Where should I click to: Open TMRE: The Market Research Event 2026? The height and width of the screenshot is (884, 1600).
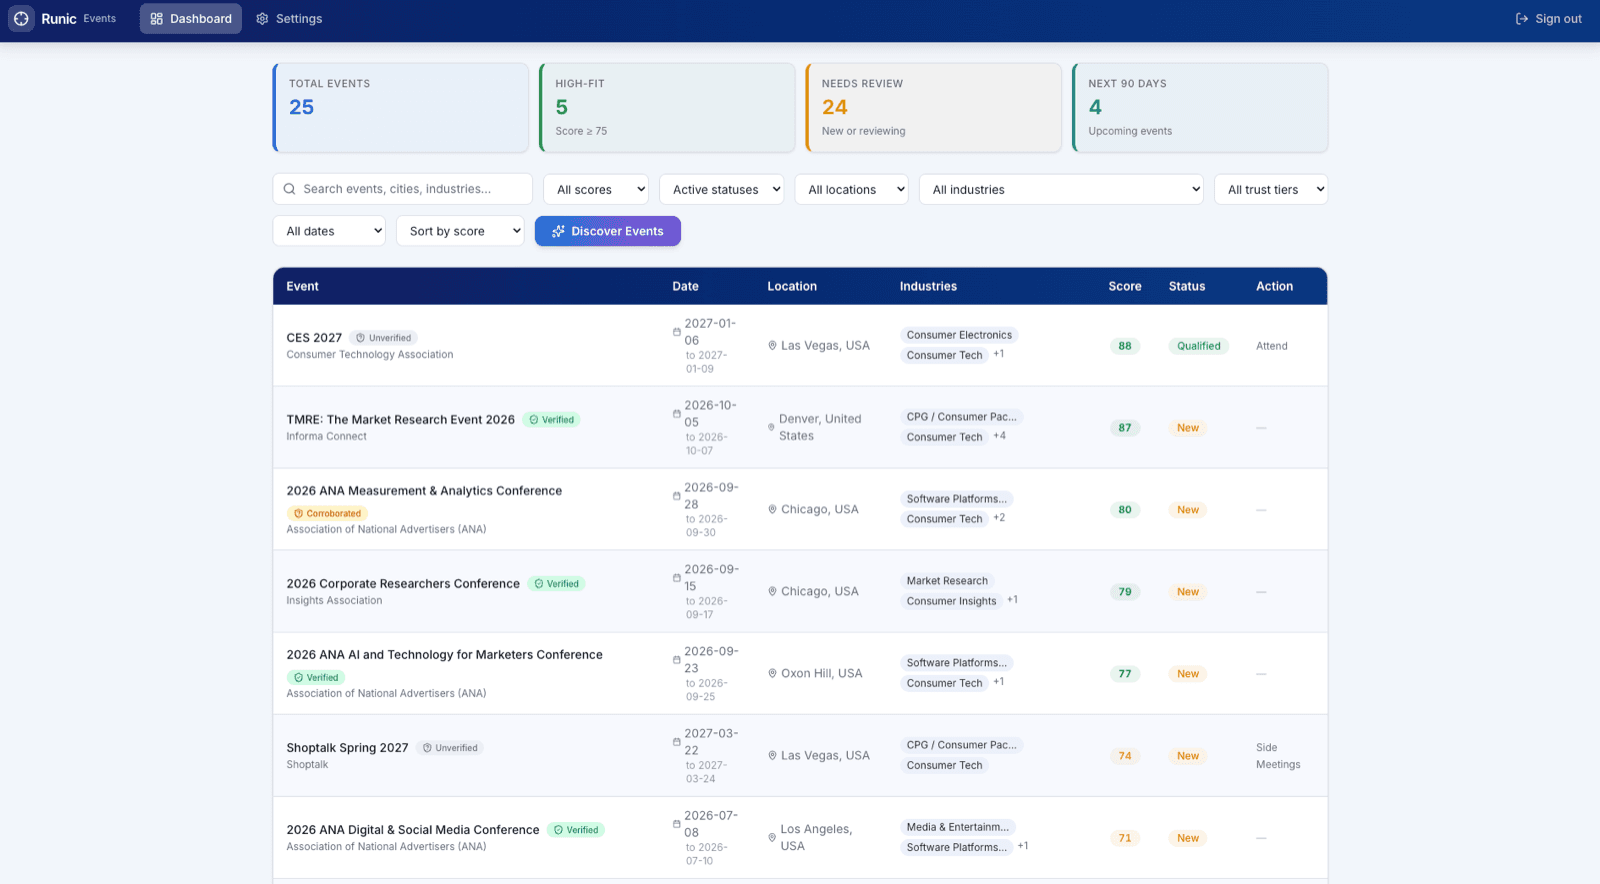tap(400, 420)
